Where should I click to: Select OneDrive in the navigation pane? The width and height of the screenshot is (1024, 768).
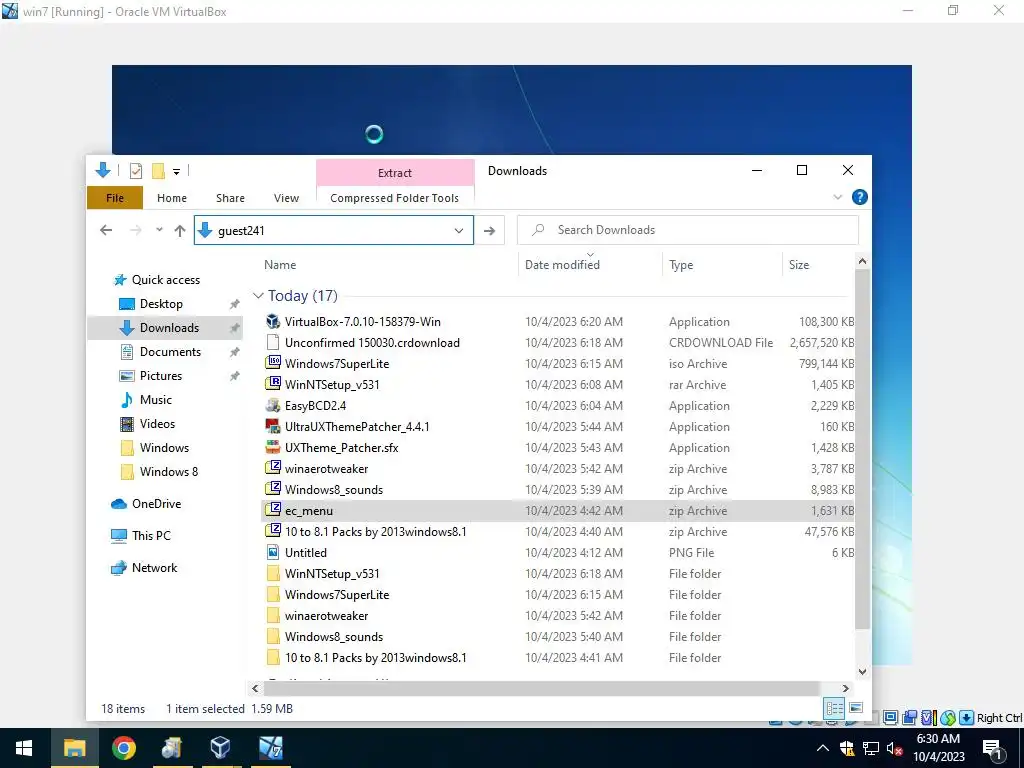tap(156, 504)
